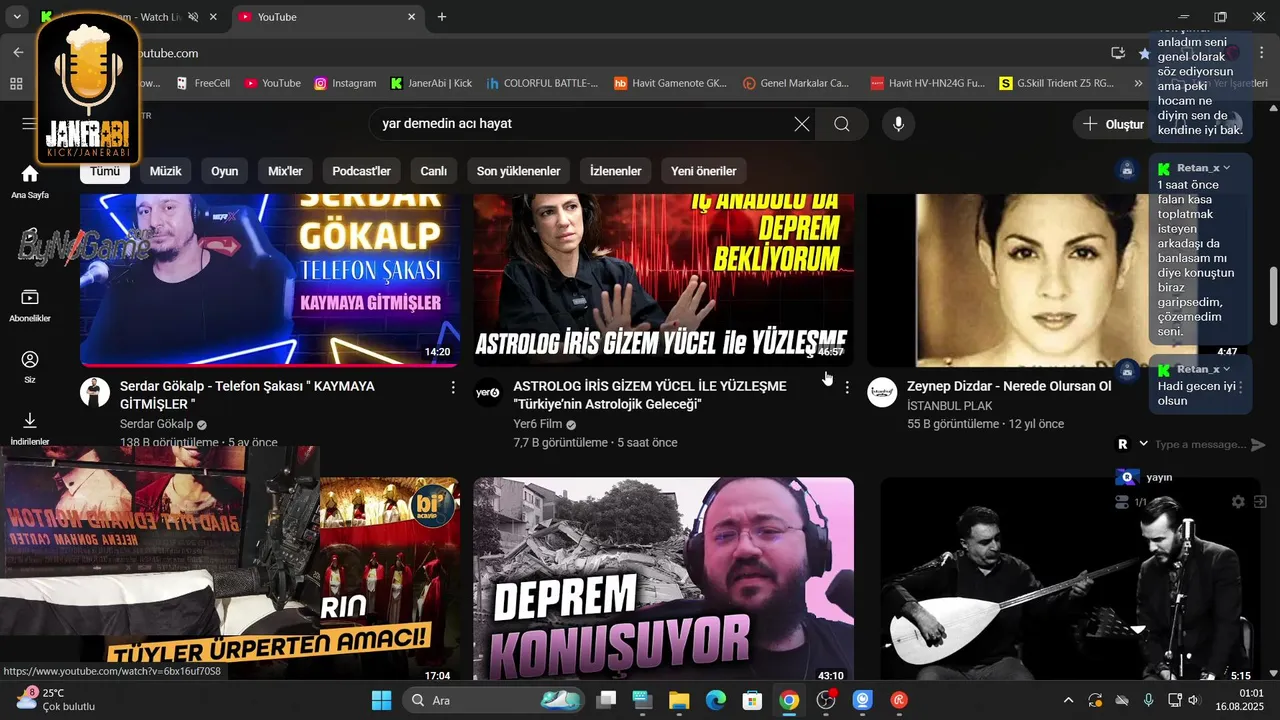Image resolution: width=1280 pixels, height=720 pixels.
Task: Open Microsoft Edge from taskbar
Action: (716, 700)
